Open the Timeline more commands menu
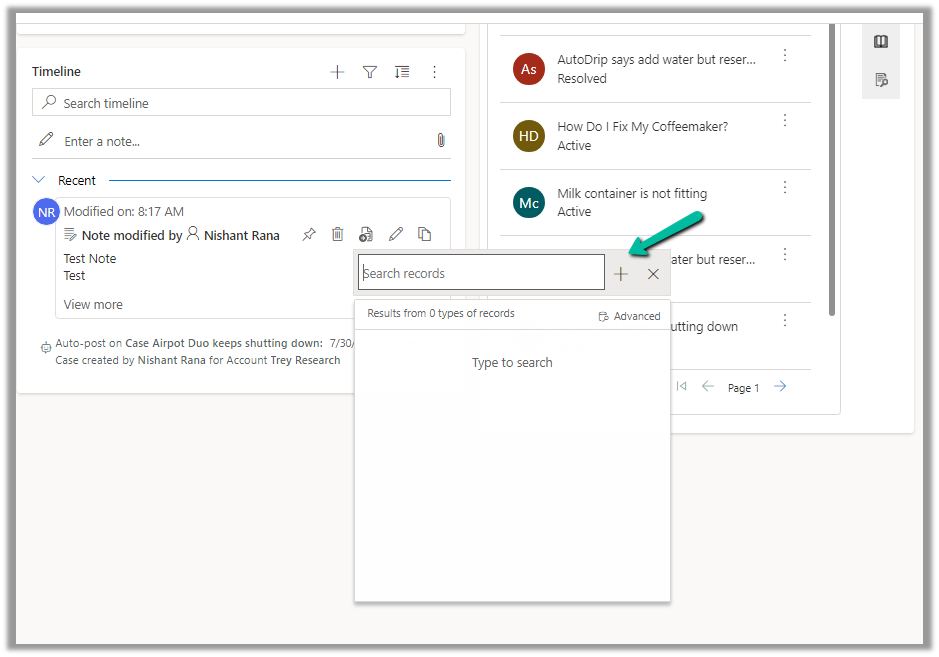Screen dimensions: 939x657 tap(434, 72)
